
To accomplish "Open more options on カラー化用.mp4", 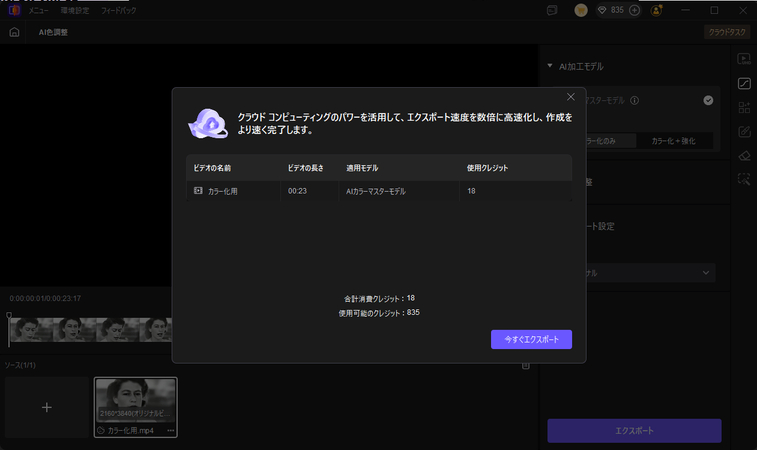I will coord(170,430).
